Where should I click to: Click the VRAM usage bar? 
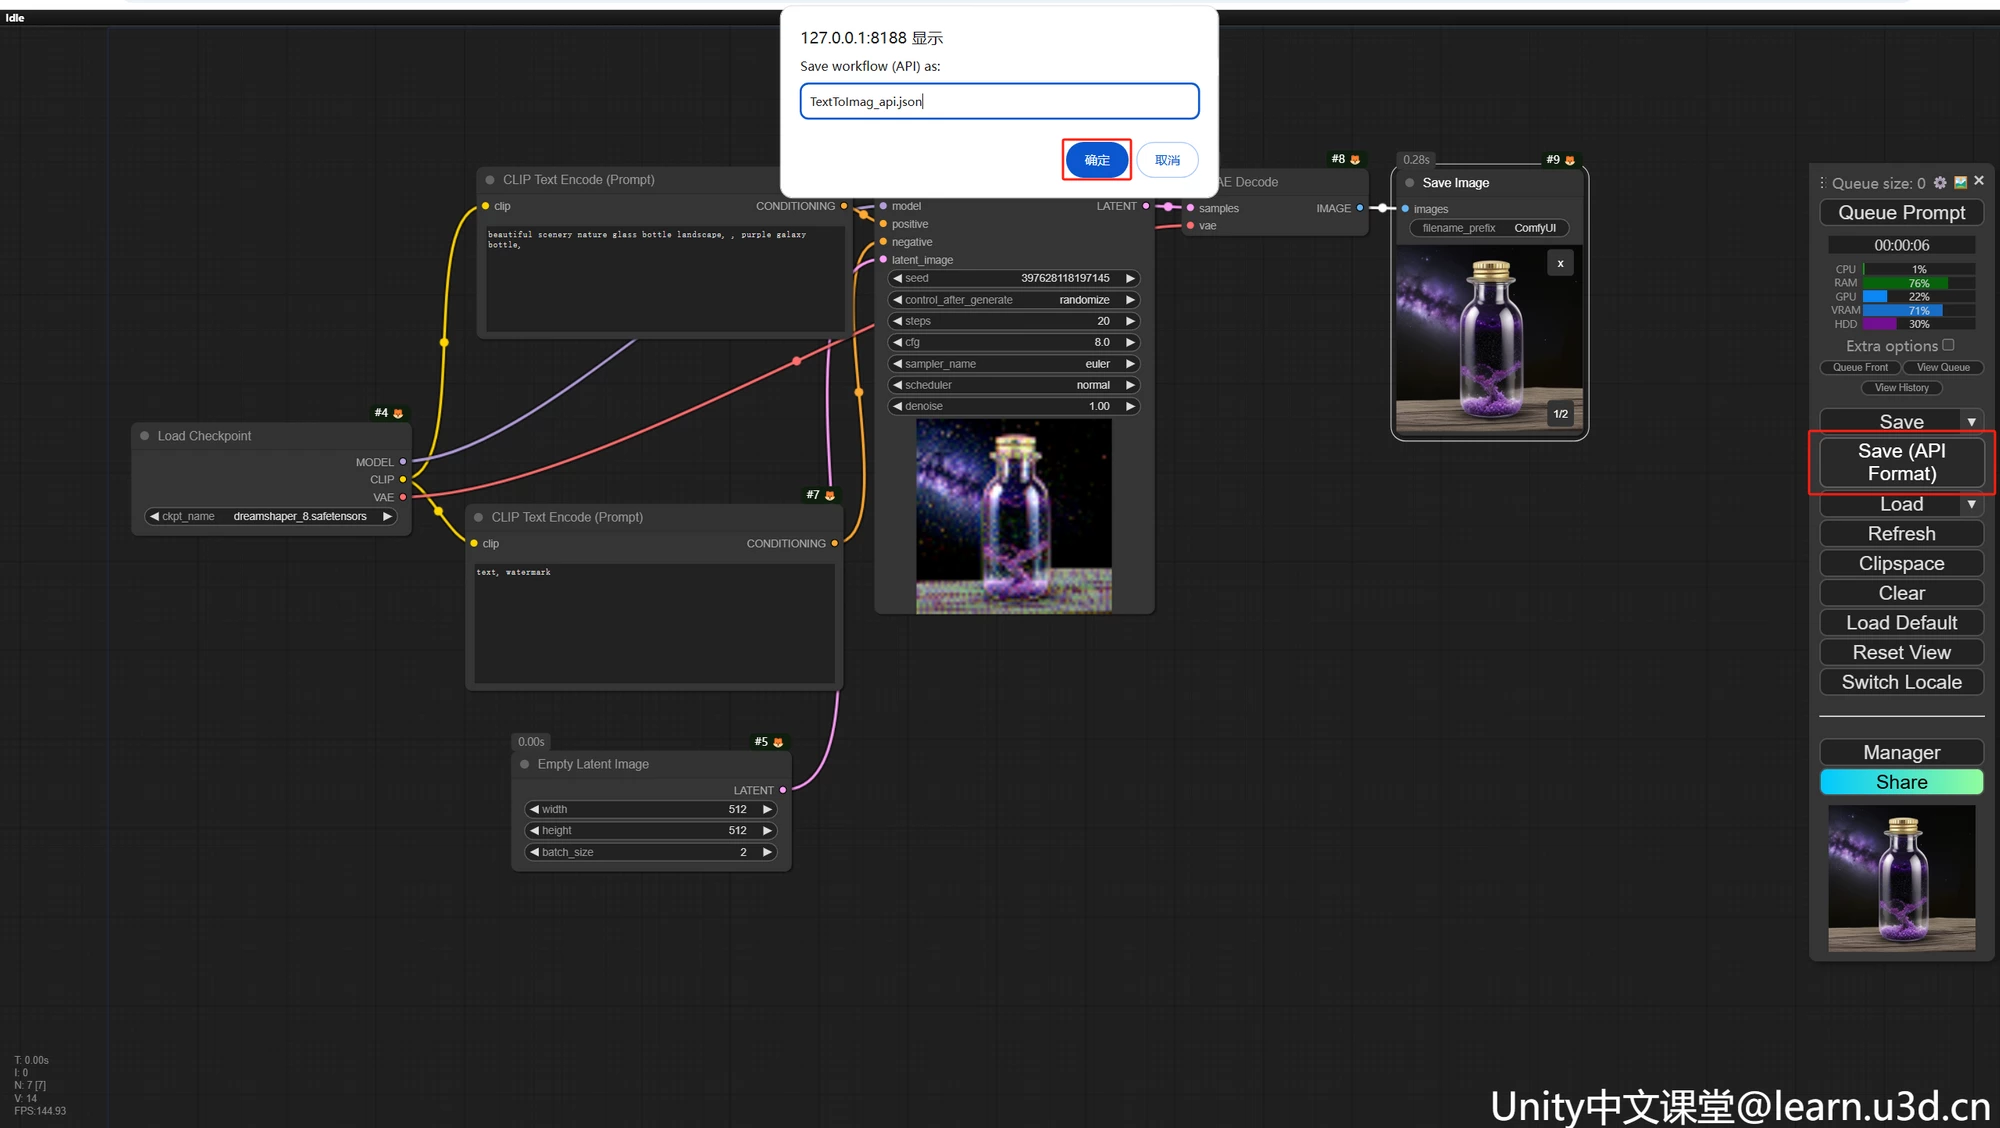pyautogui.click(x=1918, y=310)
